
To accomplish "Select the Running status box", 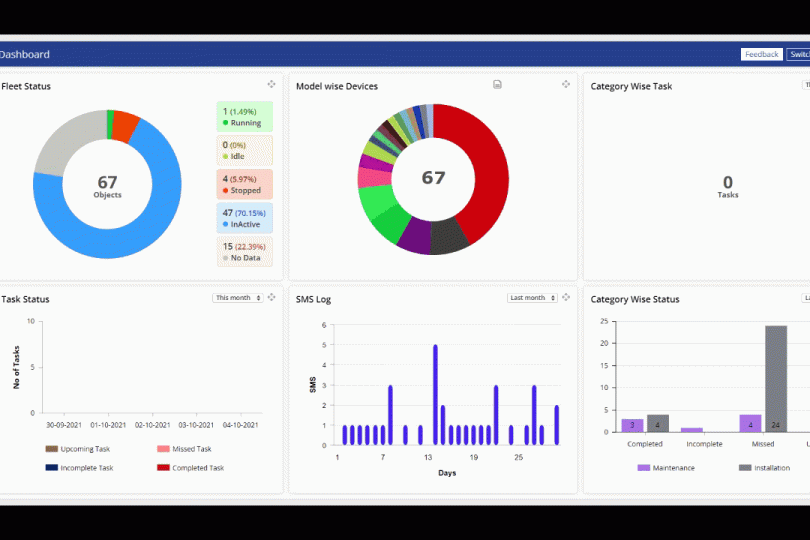I will coord(244,117).
